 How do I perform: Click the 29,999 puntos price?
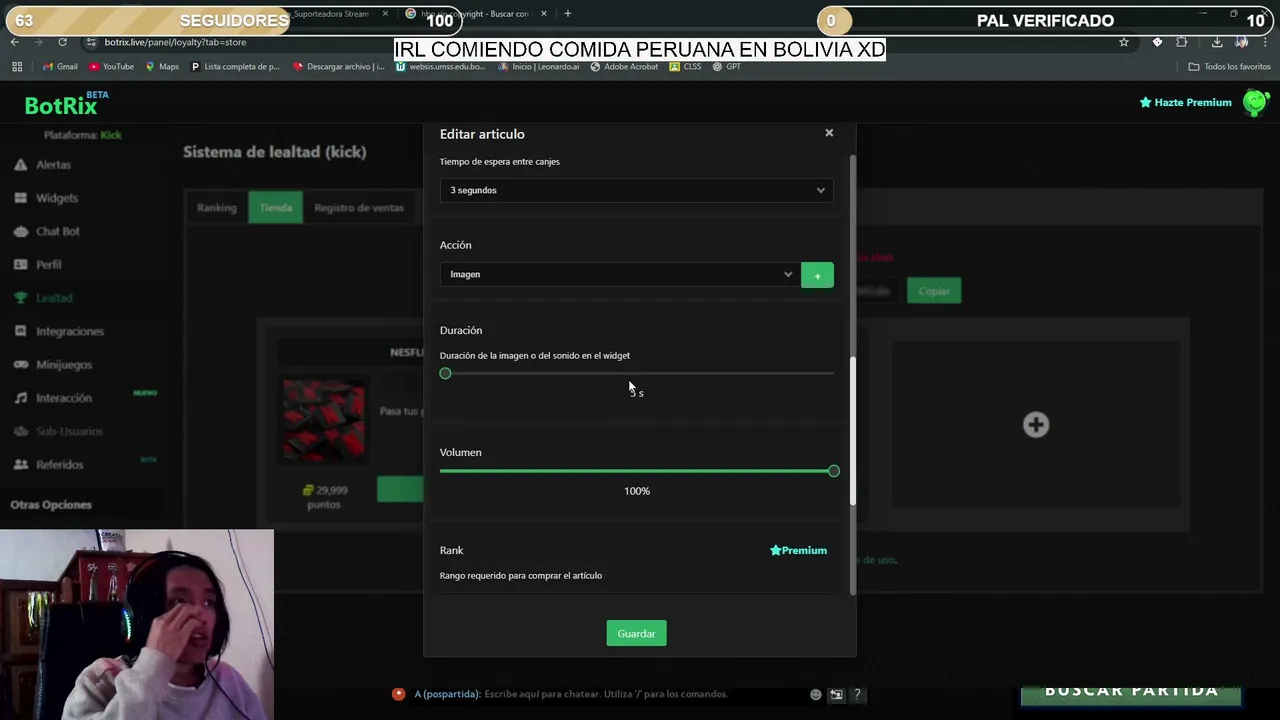pyautogui.click(x=324, y=497)
